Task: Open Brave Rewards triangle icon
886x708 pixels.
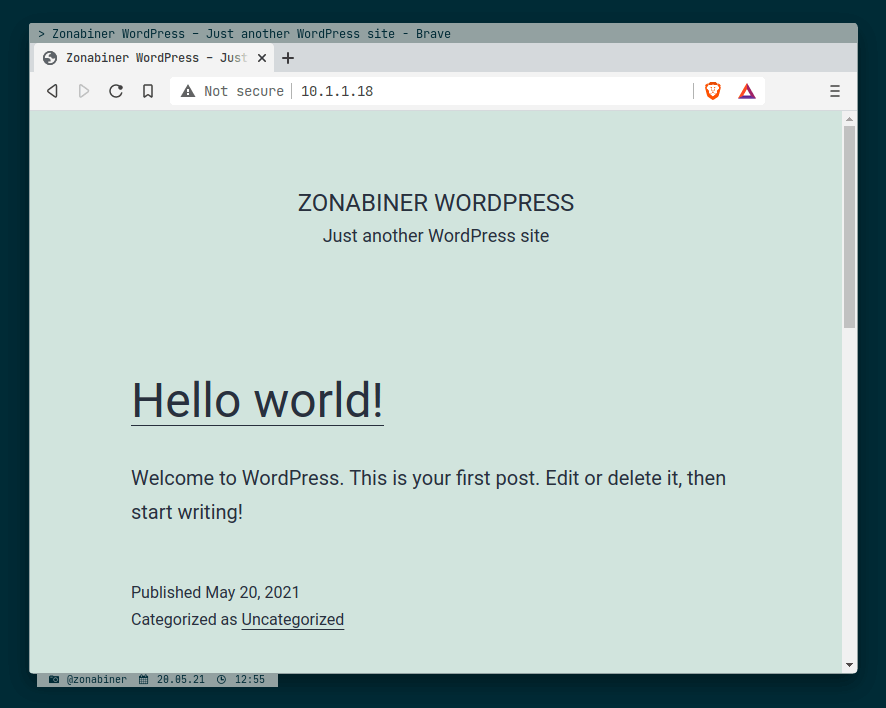Action: [746, 91]
